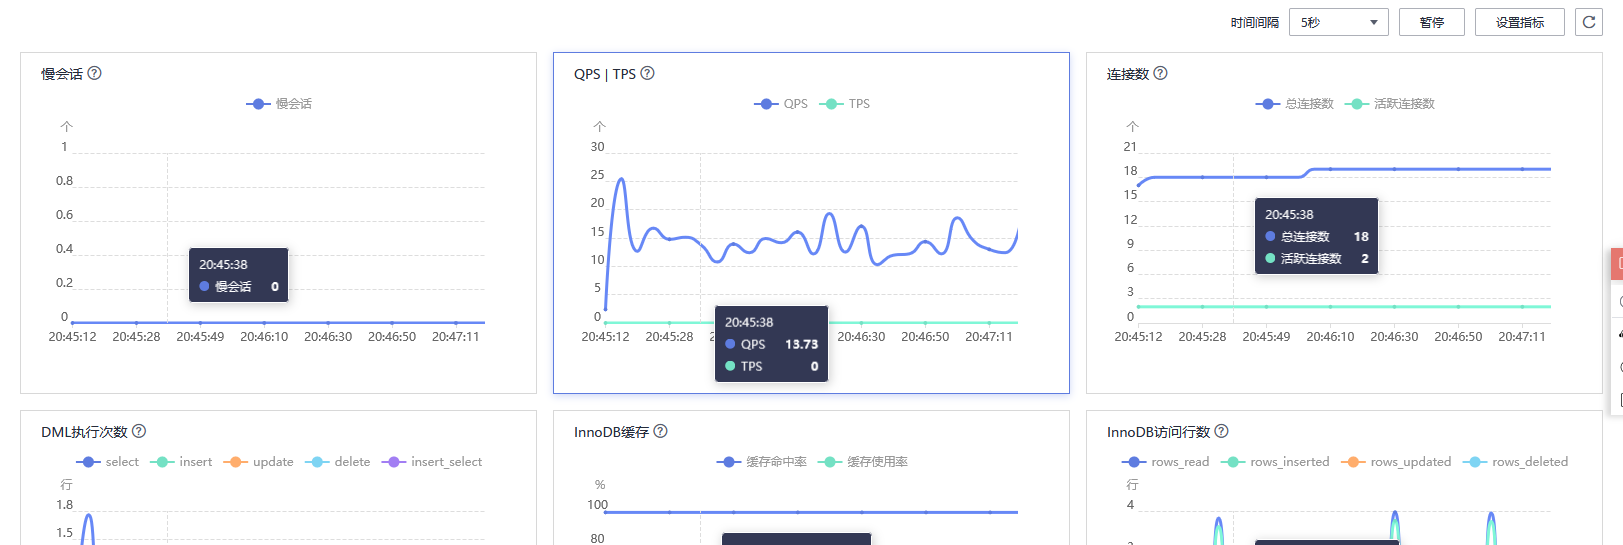The image size is (1623, 545).
Task: Click the refresh icon button
Action: coord(1588,22)
